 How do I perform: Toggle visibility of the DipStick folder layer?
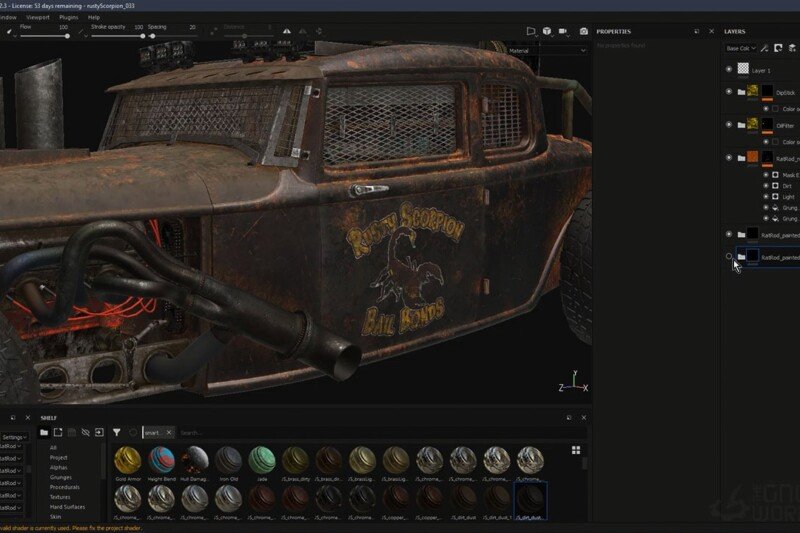729,92
